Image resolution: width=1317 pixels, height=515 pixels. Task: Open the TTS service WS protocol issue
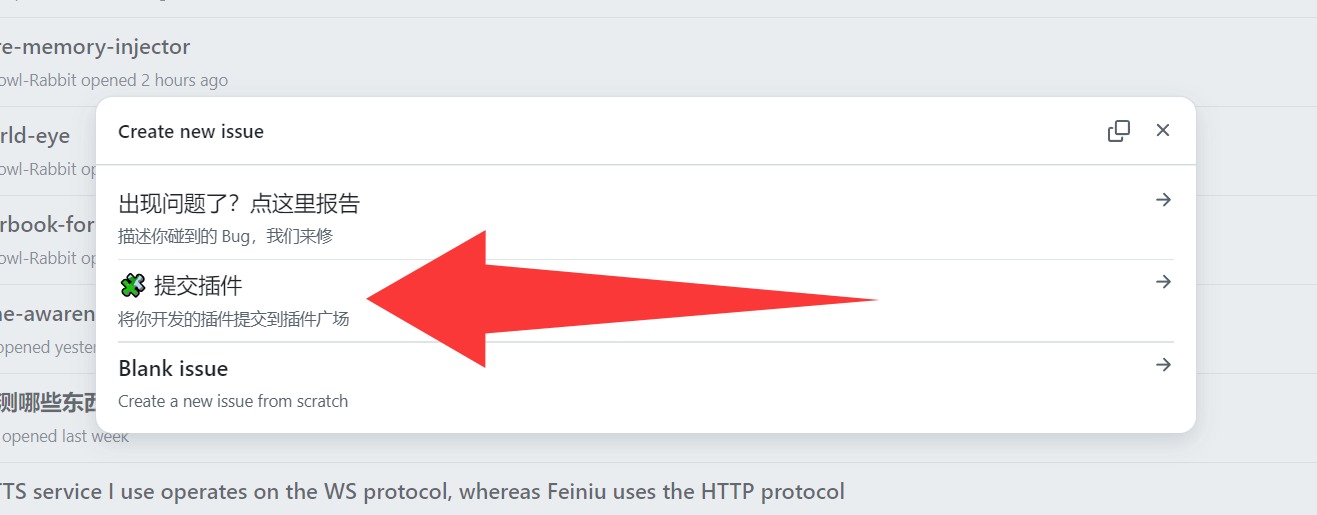(422, 491)
